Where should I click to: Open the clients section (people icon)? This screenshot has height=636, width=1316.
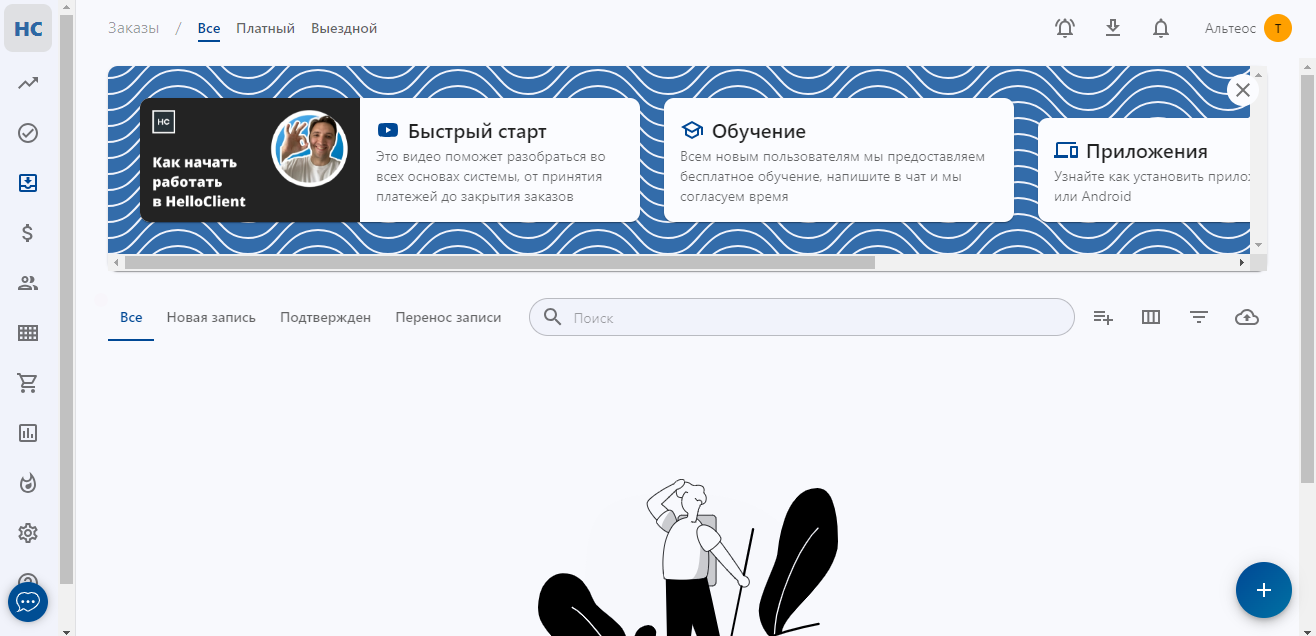[x=27, y=283]
